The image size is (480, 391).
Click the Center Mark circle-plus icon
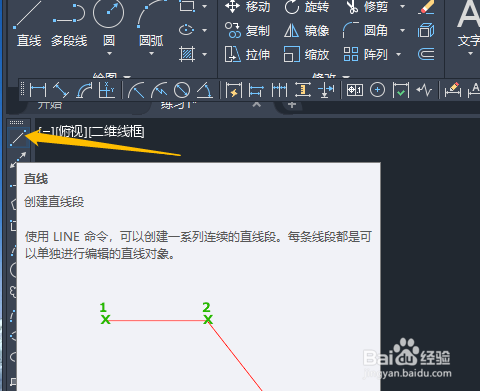(377, 90)
